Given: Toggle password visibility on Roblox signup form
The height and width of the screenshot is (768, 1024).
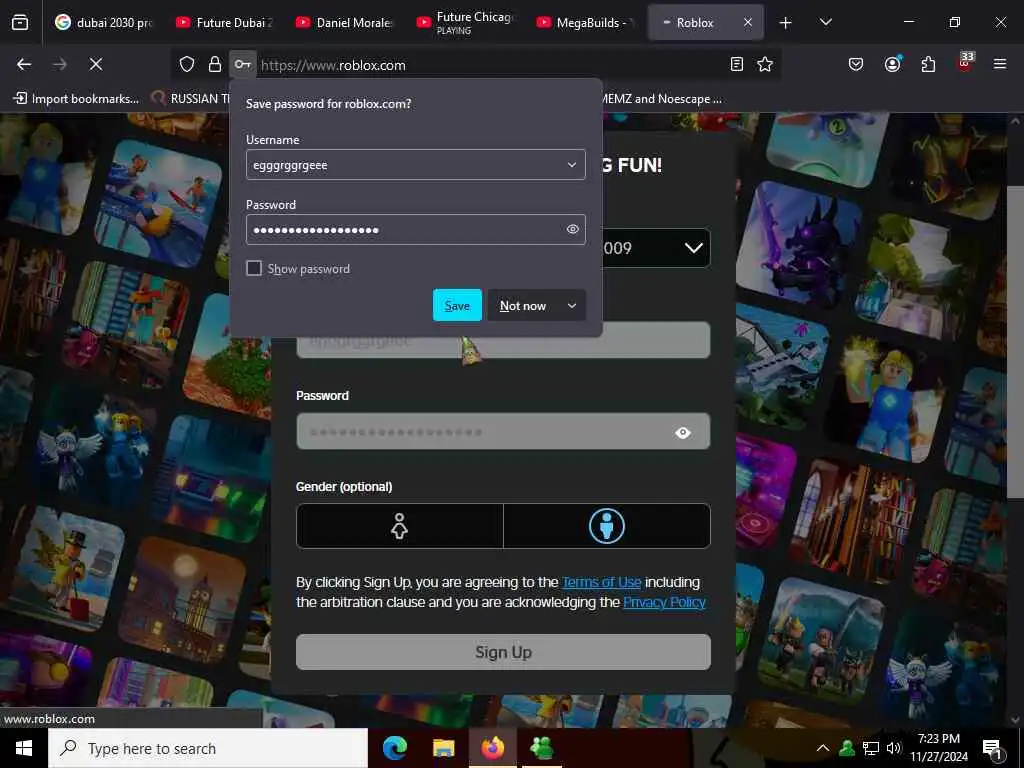Looking at the screenshot, I should [682, 432].
